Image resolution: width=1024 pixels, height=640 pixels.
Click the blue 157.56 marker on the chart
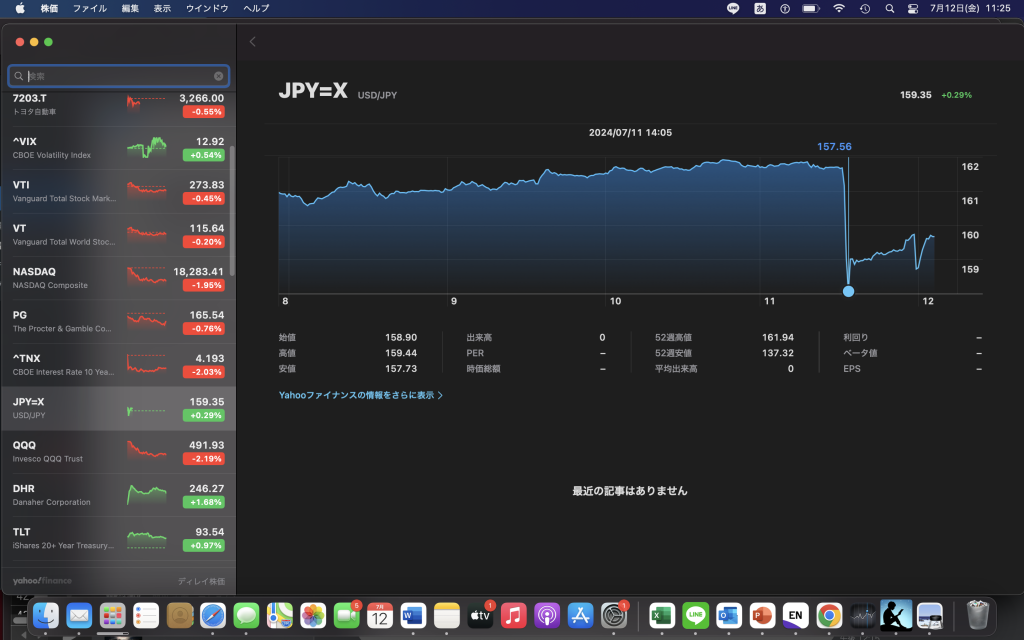[849, 291]
